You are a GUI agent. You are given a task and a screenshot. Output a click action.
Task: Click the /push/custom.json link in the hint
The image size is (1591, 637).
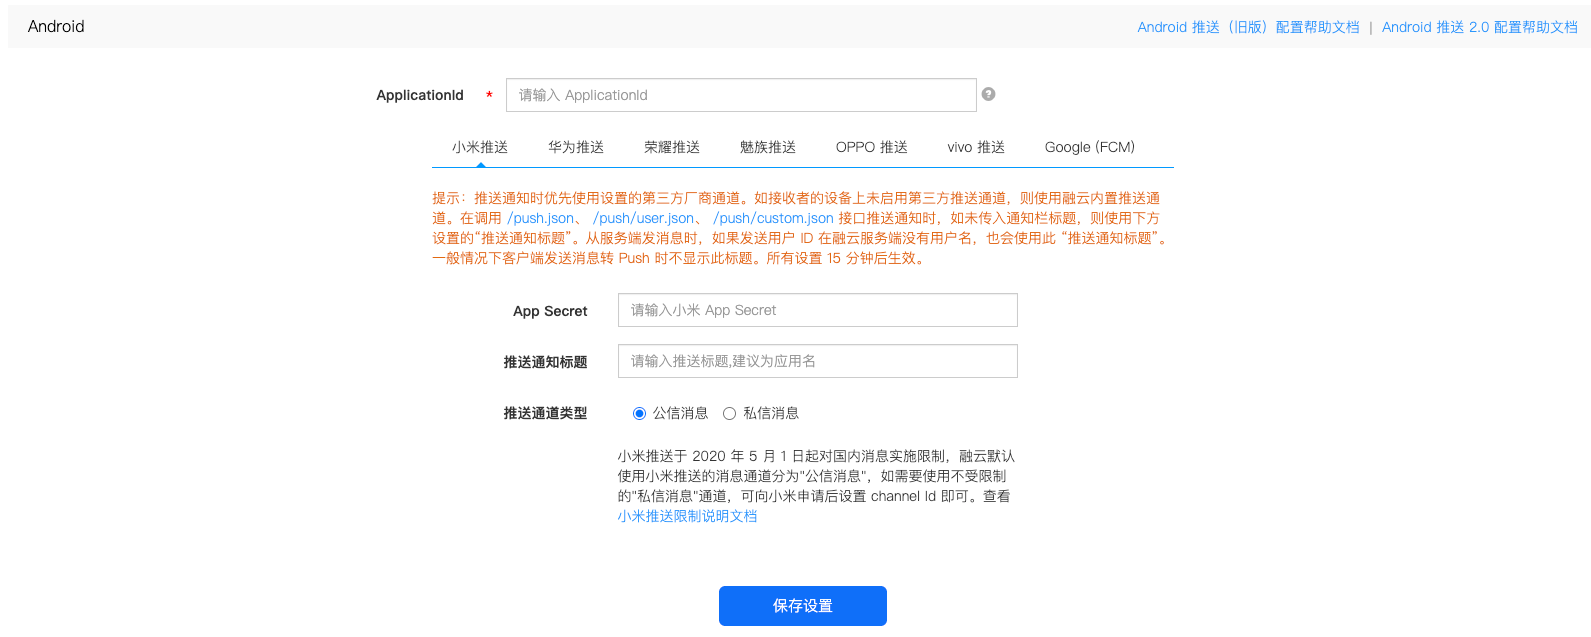[x=773, y=218]
